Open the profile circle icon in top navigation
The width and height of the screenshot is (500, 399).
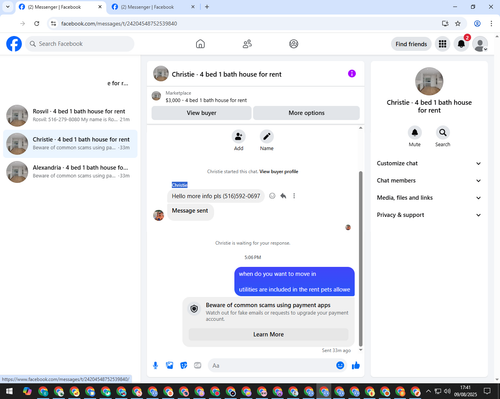(x=294, y=44)
